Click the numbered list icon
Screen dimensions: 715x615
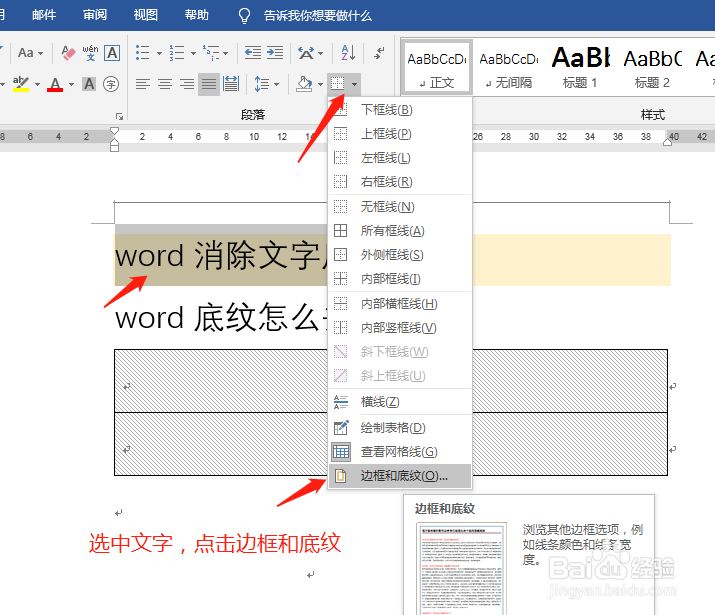tap(177, 53)
